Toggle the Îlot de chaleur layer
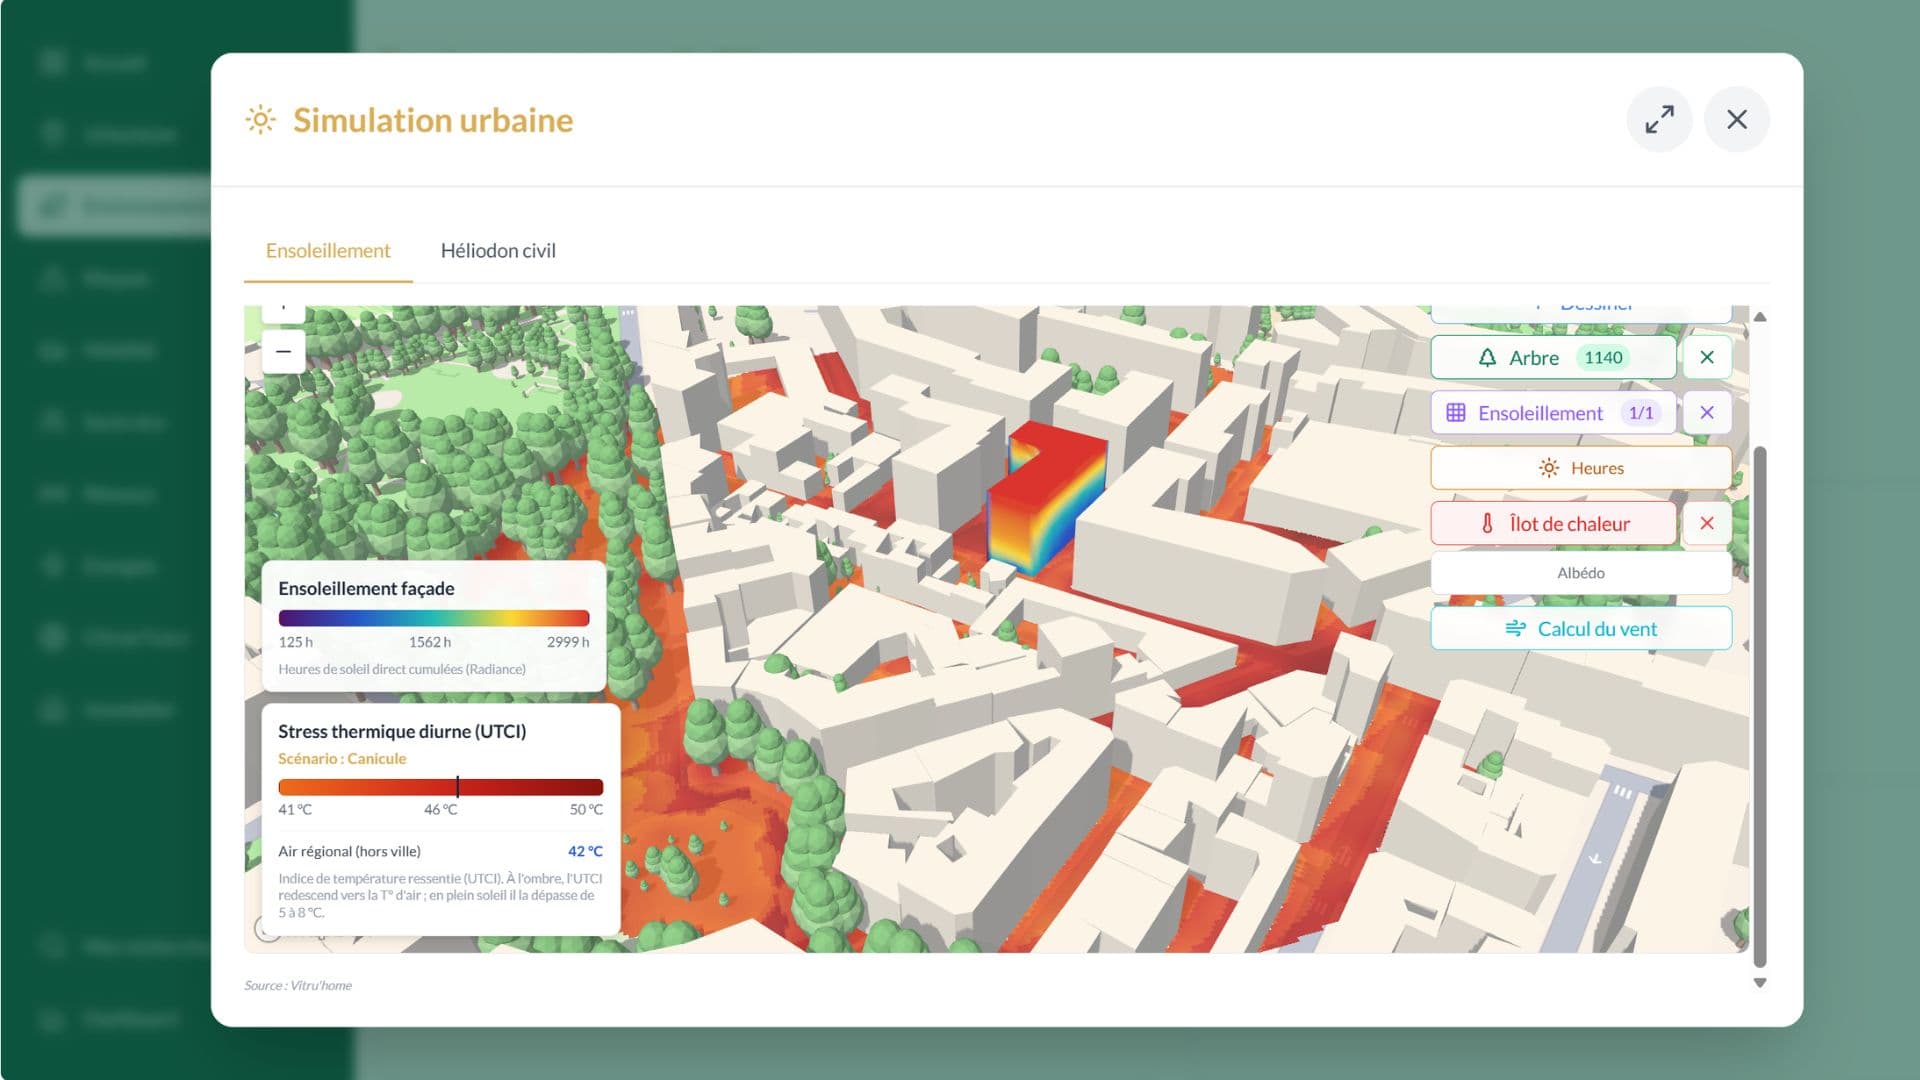Image resolution: width=1920 pixels, height=1080 pixels. tap(1553, 524)
